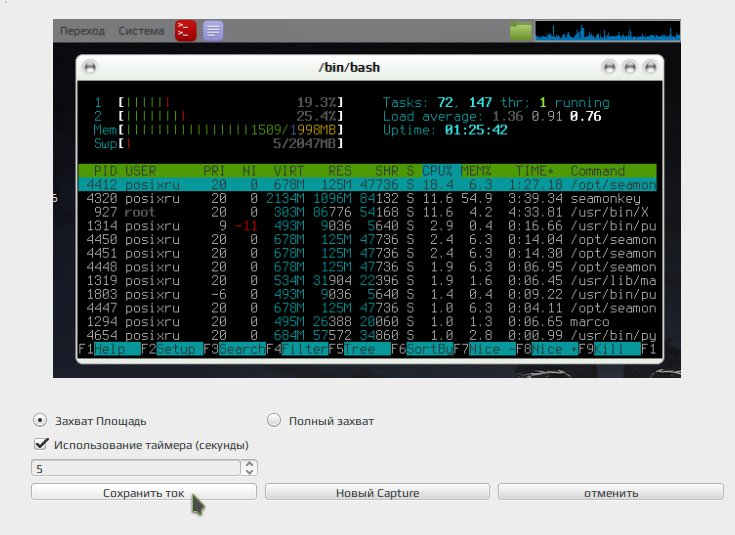
Task: Click the rightmost bash titlebar button
Action: pos(650,68)
